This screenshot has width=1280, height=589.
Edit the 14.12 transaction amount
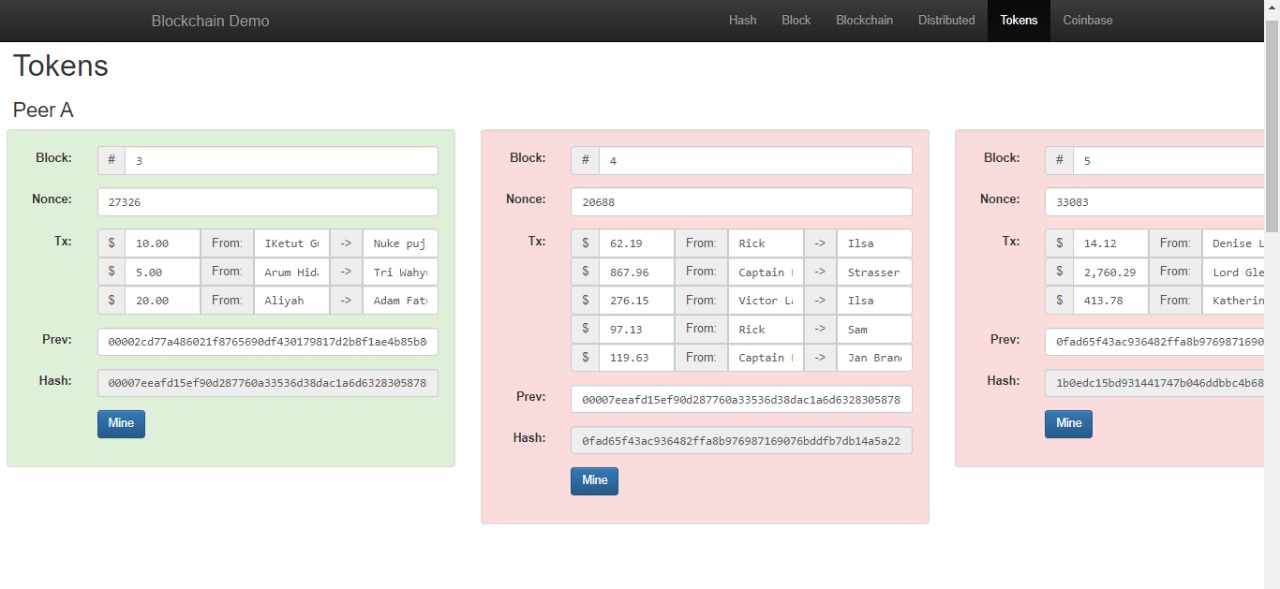(1110, 243)
